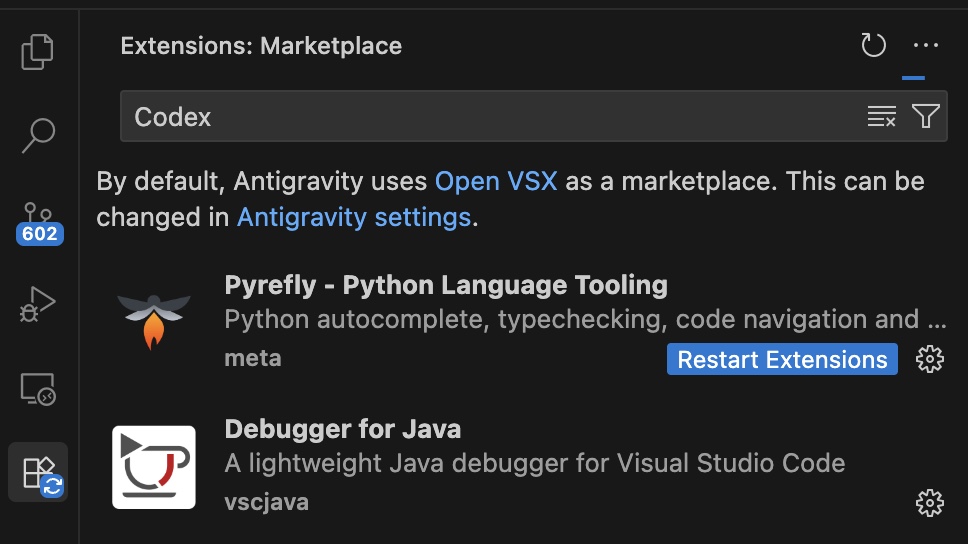968x544 pixels.
Task: Click the Debugger for Java cup icon
Action: pyautogui.click(x=154, y=467)
